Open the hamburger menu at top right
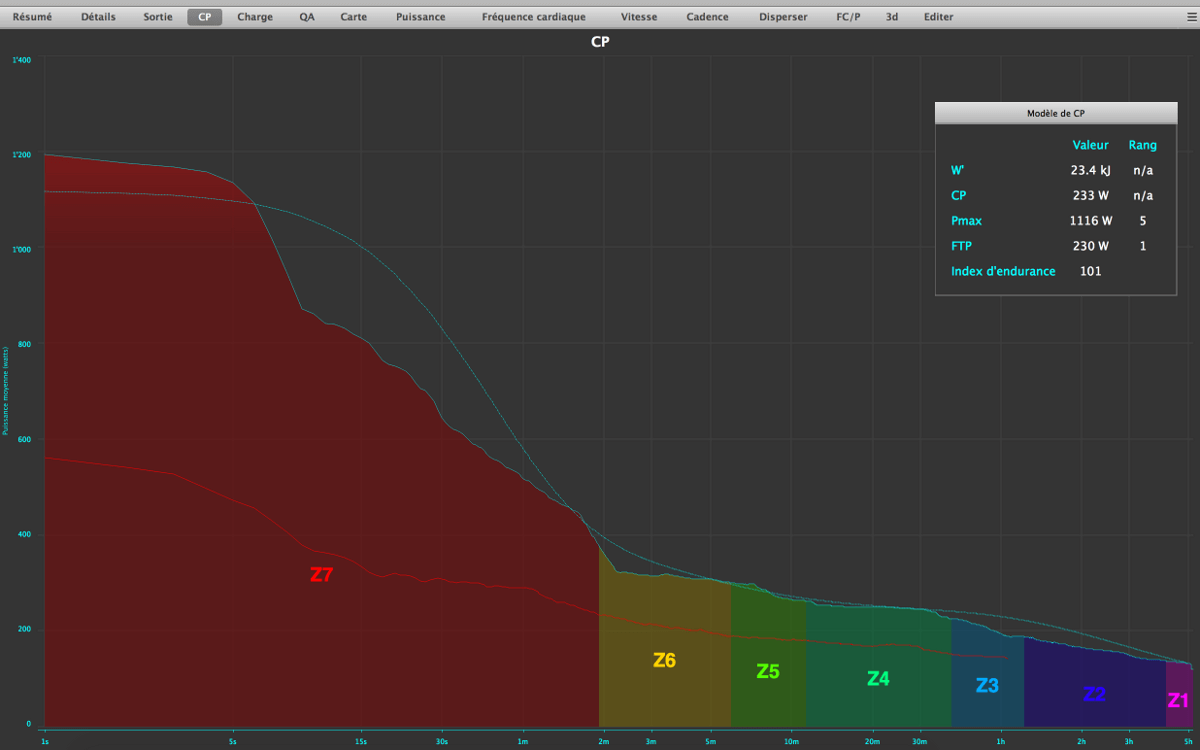 [1190, 17]
